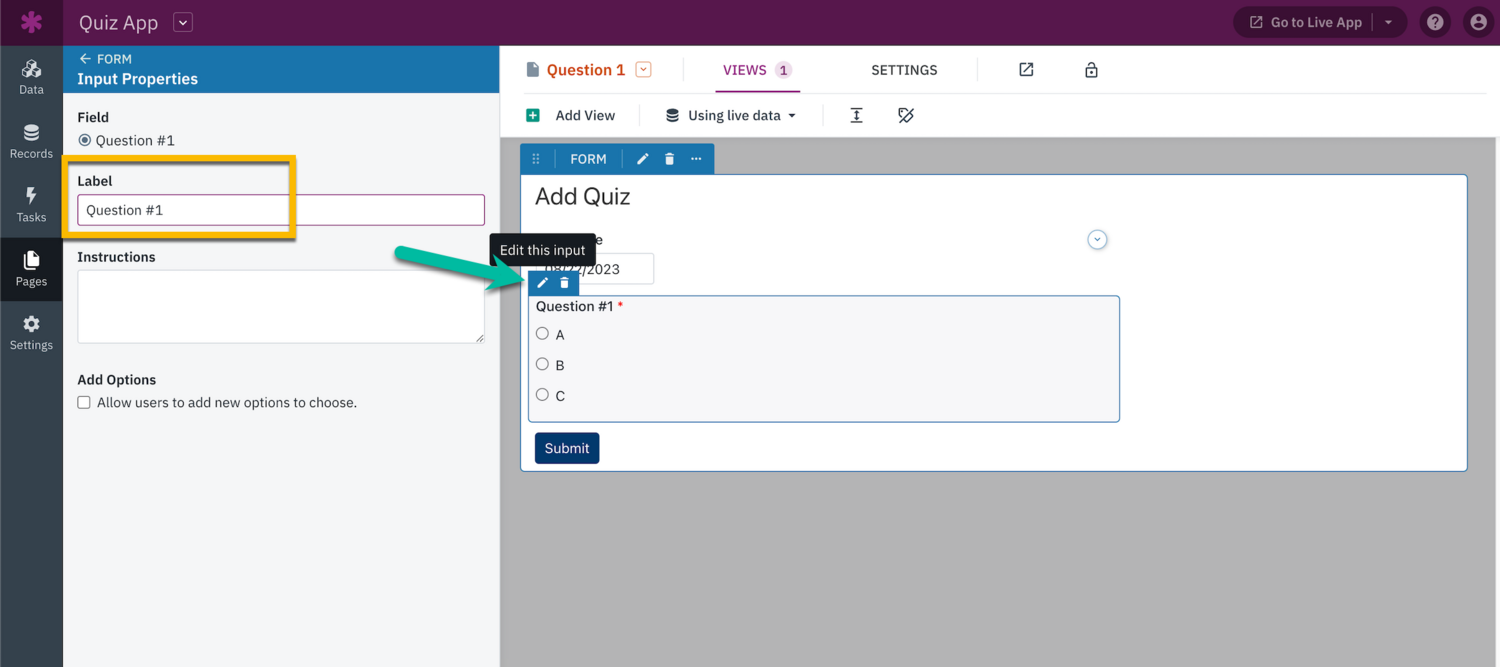Screen dimensions: 1500x667
Task: Click the Knack asterisk logo
Action: 31,22
